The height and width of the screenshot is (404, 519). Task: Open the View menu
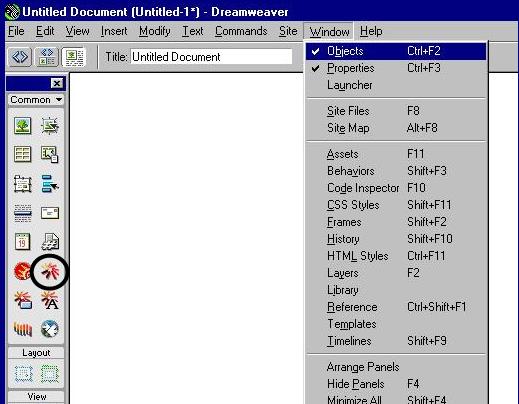[x=77, y=31]
